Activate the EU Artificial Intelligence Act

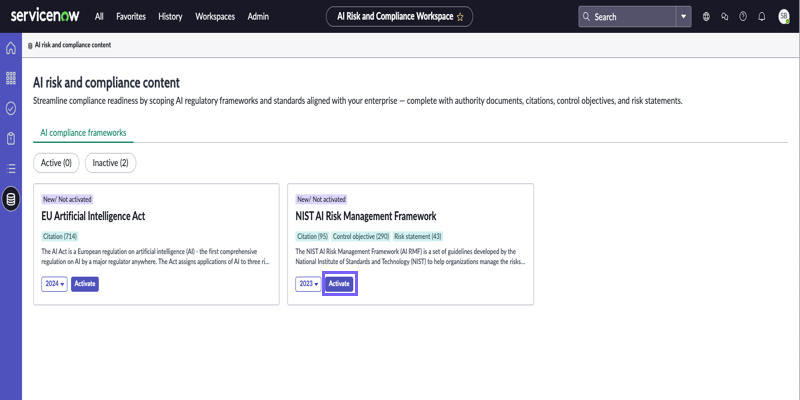(85, 284)
